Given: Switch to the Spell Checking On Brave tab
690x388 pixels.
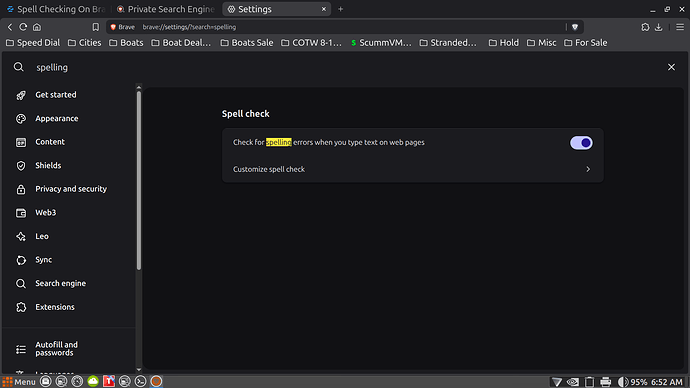Looking at the screenshot, I should click(55, 9).
